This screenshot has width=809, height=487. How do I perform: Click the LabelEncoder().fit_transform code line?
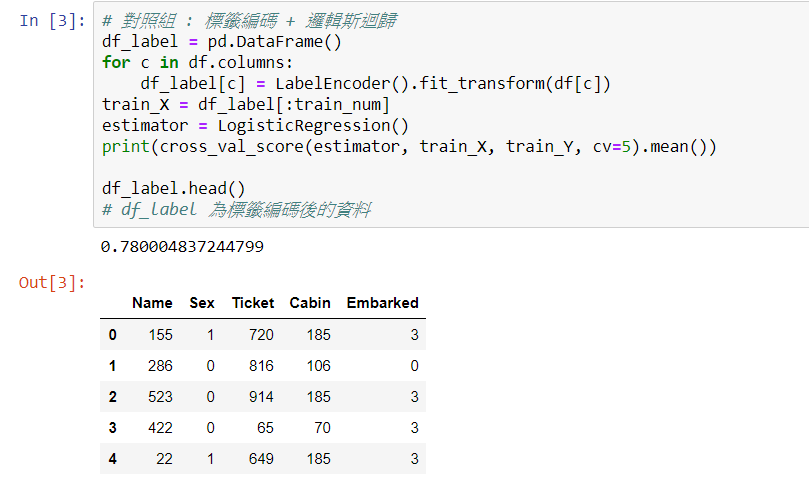[x=375, y=84]
